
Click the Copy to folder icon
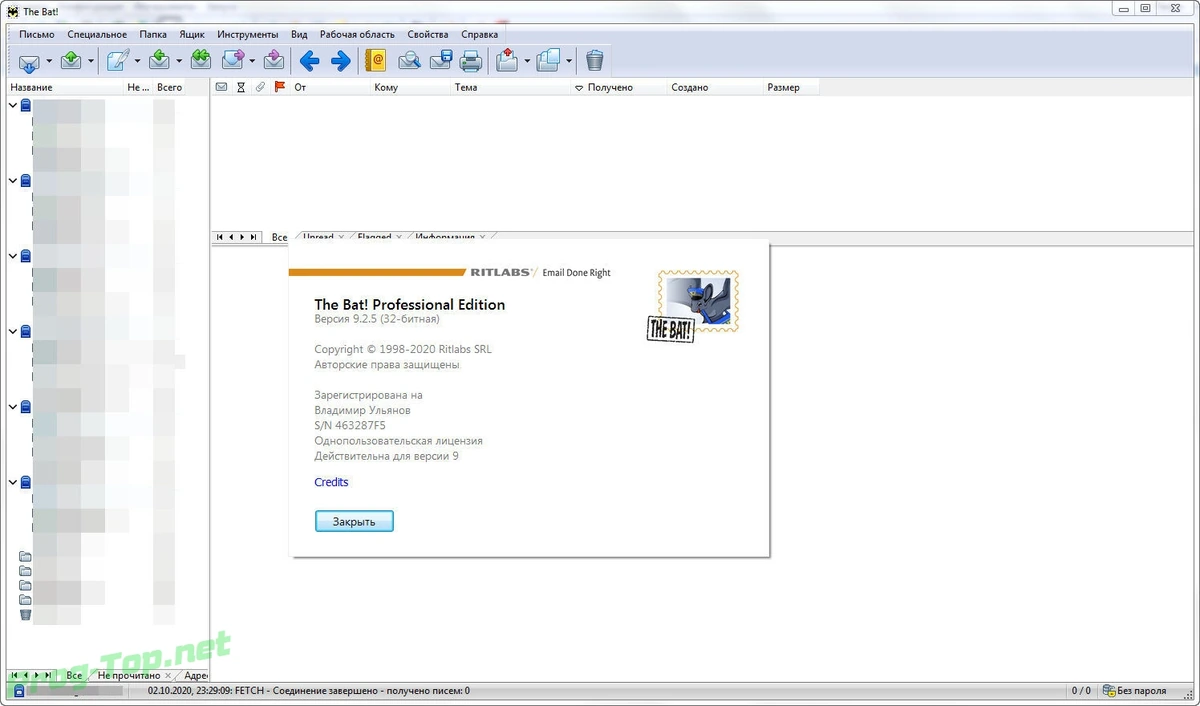548,61
